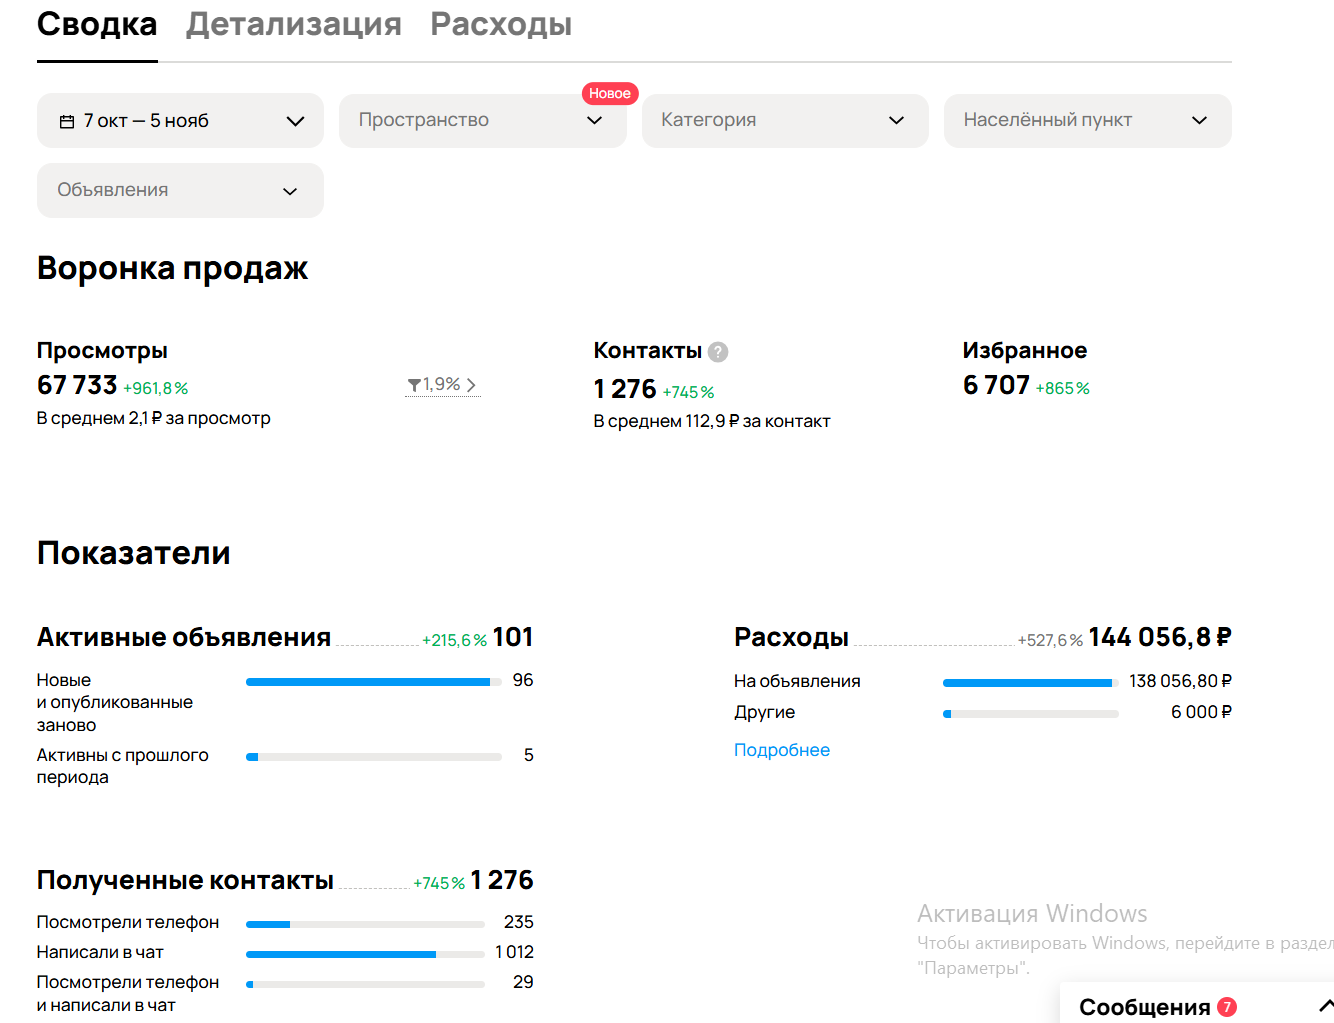The image size is (1334, 1023).
Task: Click the Показатели heading
Action: [x=134, y=553]
